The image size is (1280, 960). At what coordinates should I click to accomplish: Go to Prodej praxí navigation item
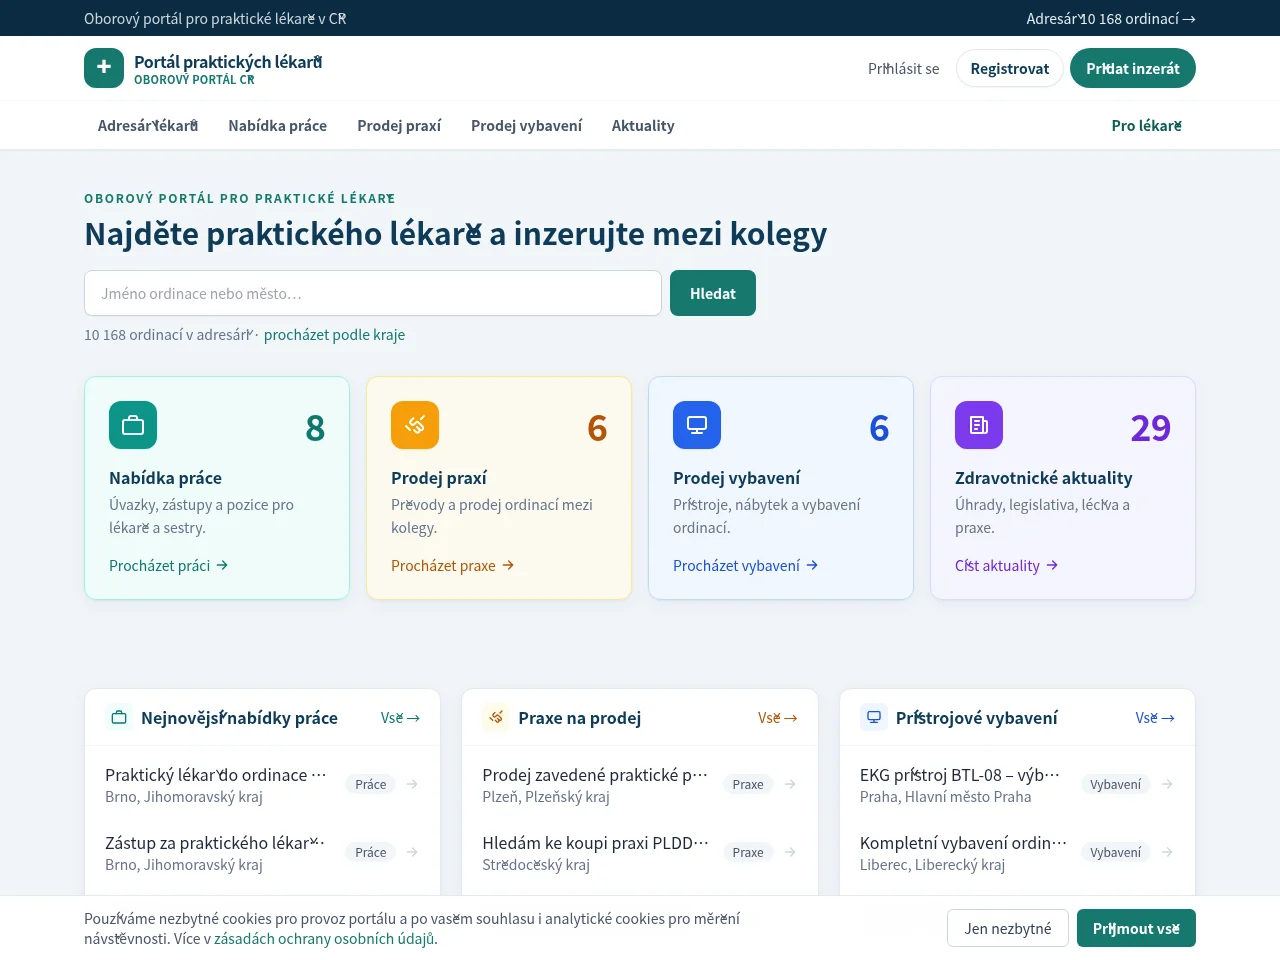tap(399, 125)
